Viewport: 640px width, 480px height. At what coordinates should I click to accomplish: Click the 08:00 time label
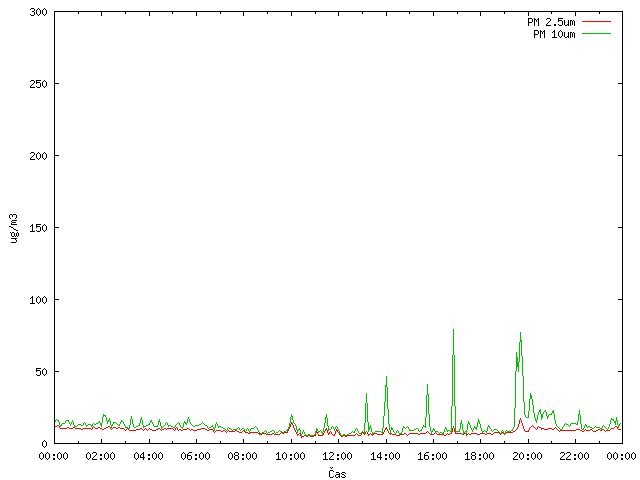click(243, 456)
